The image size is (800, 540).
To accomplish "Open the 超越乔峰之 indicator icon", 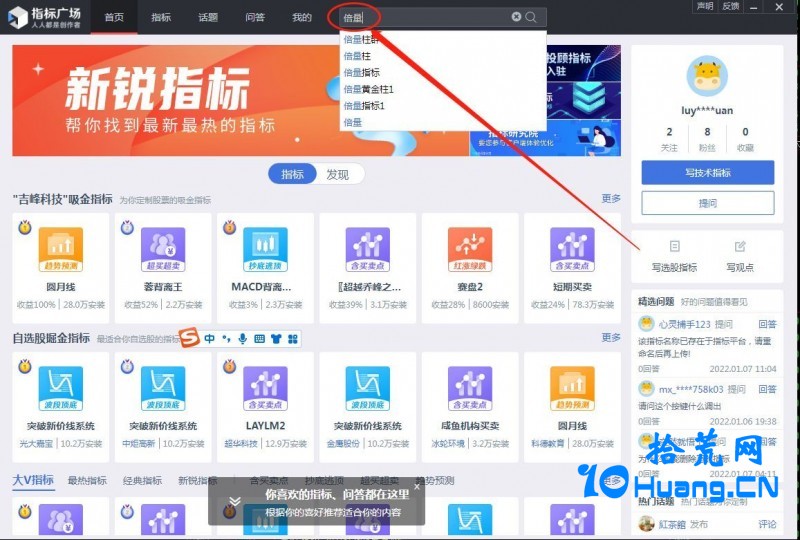I will (368, 249).
